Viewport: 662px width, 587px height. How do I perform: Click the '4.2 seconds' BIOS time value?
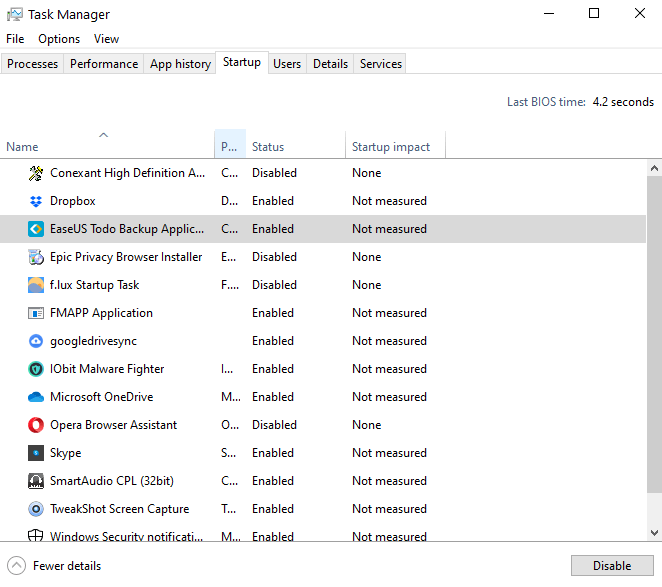pos(623,102)
